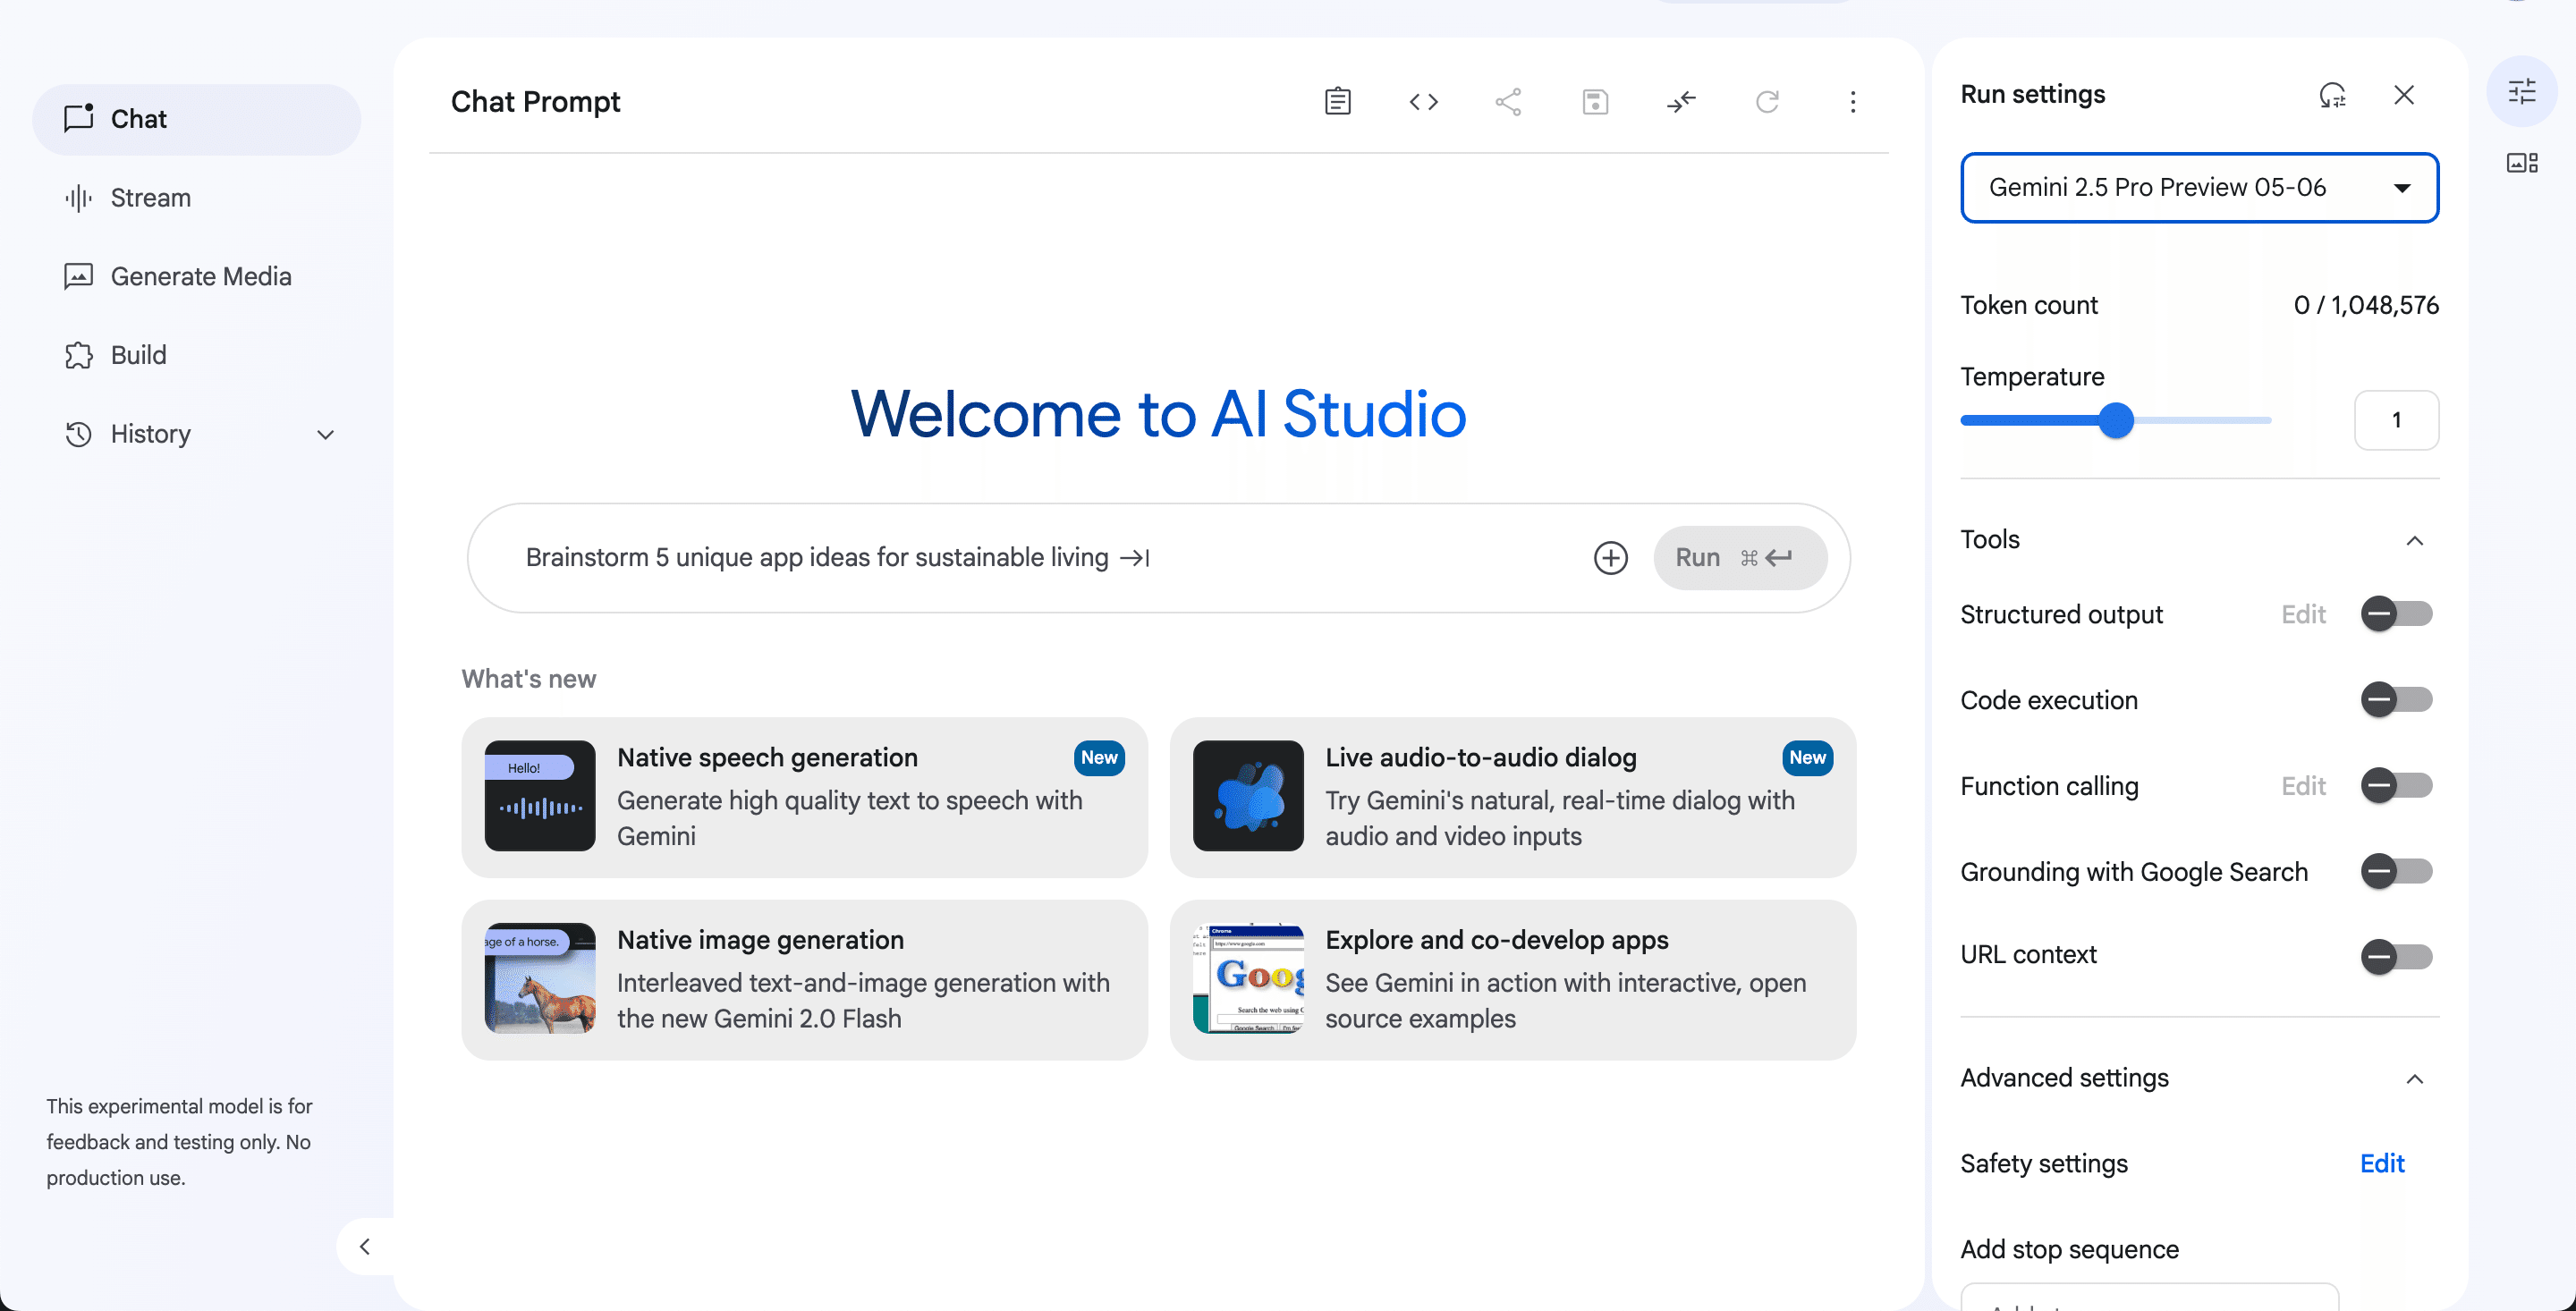Click the Run button
The height and width of the screenshot is (1311, 2576).
pyautogui.click(x=1740, y=557)
